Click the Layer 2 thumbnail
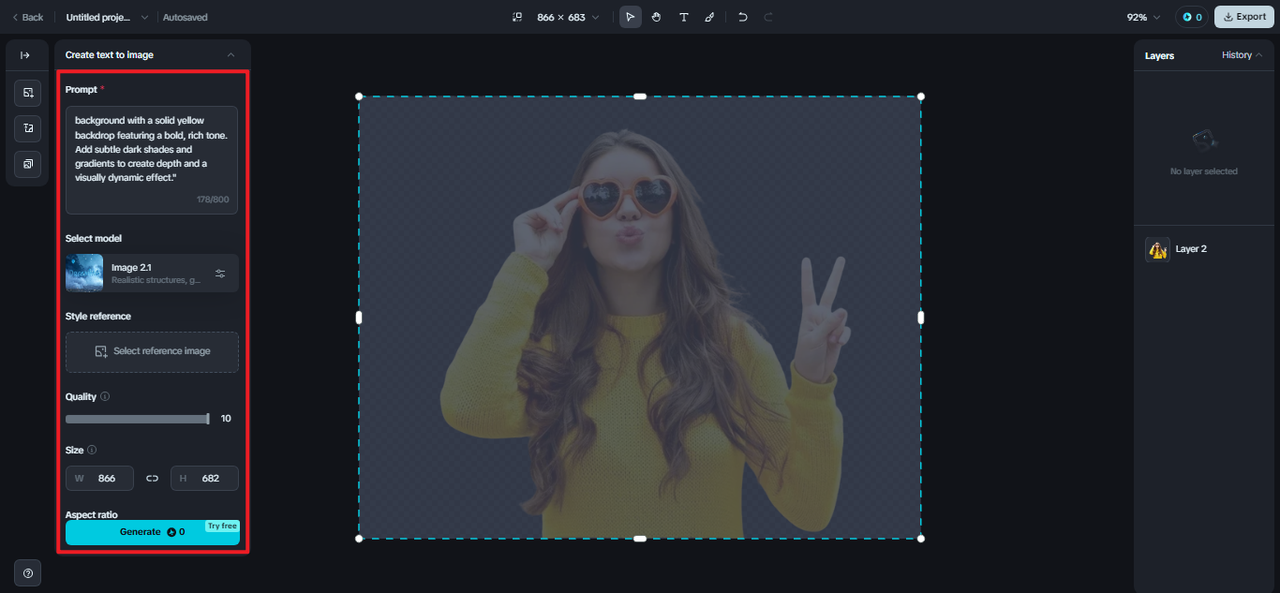This screenshot has height=593, width=1280. click(x=1158, y=249)
